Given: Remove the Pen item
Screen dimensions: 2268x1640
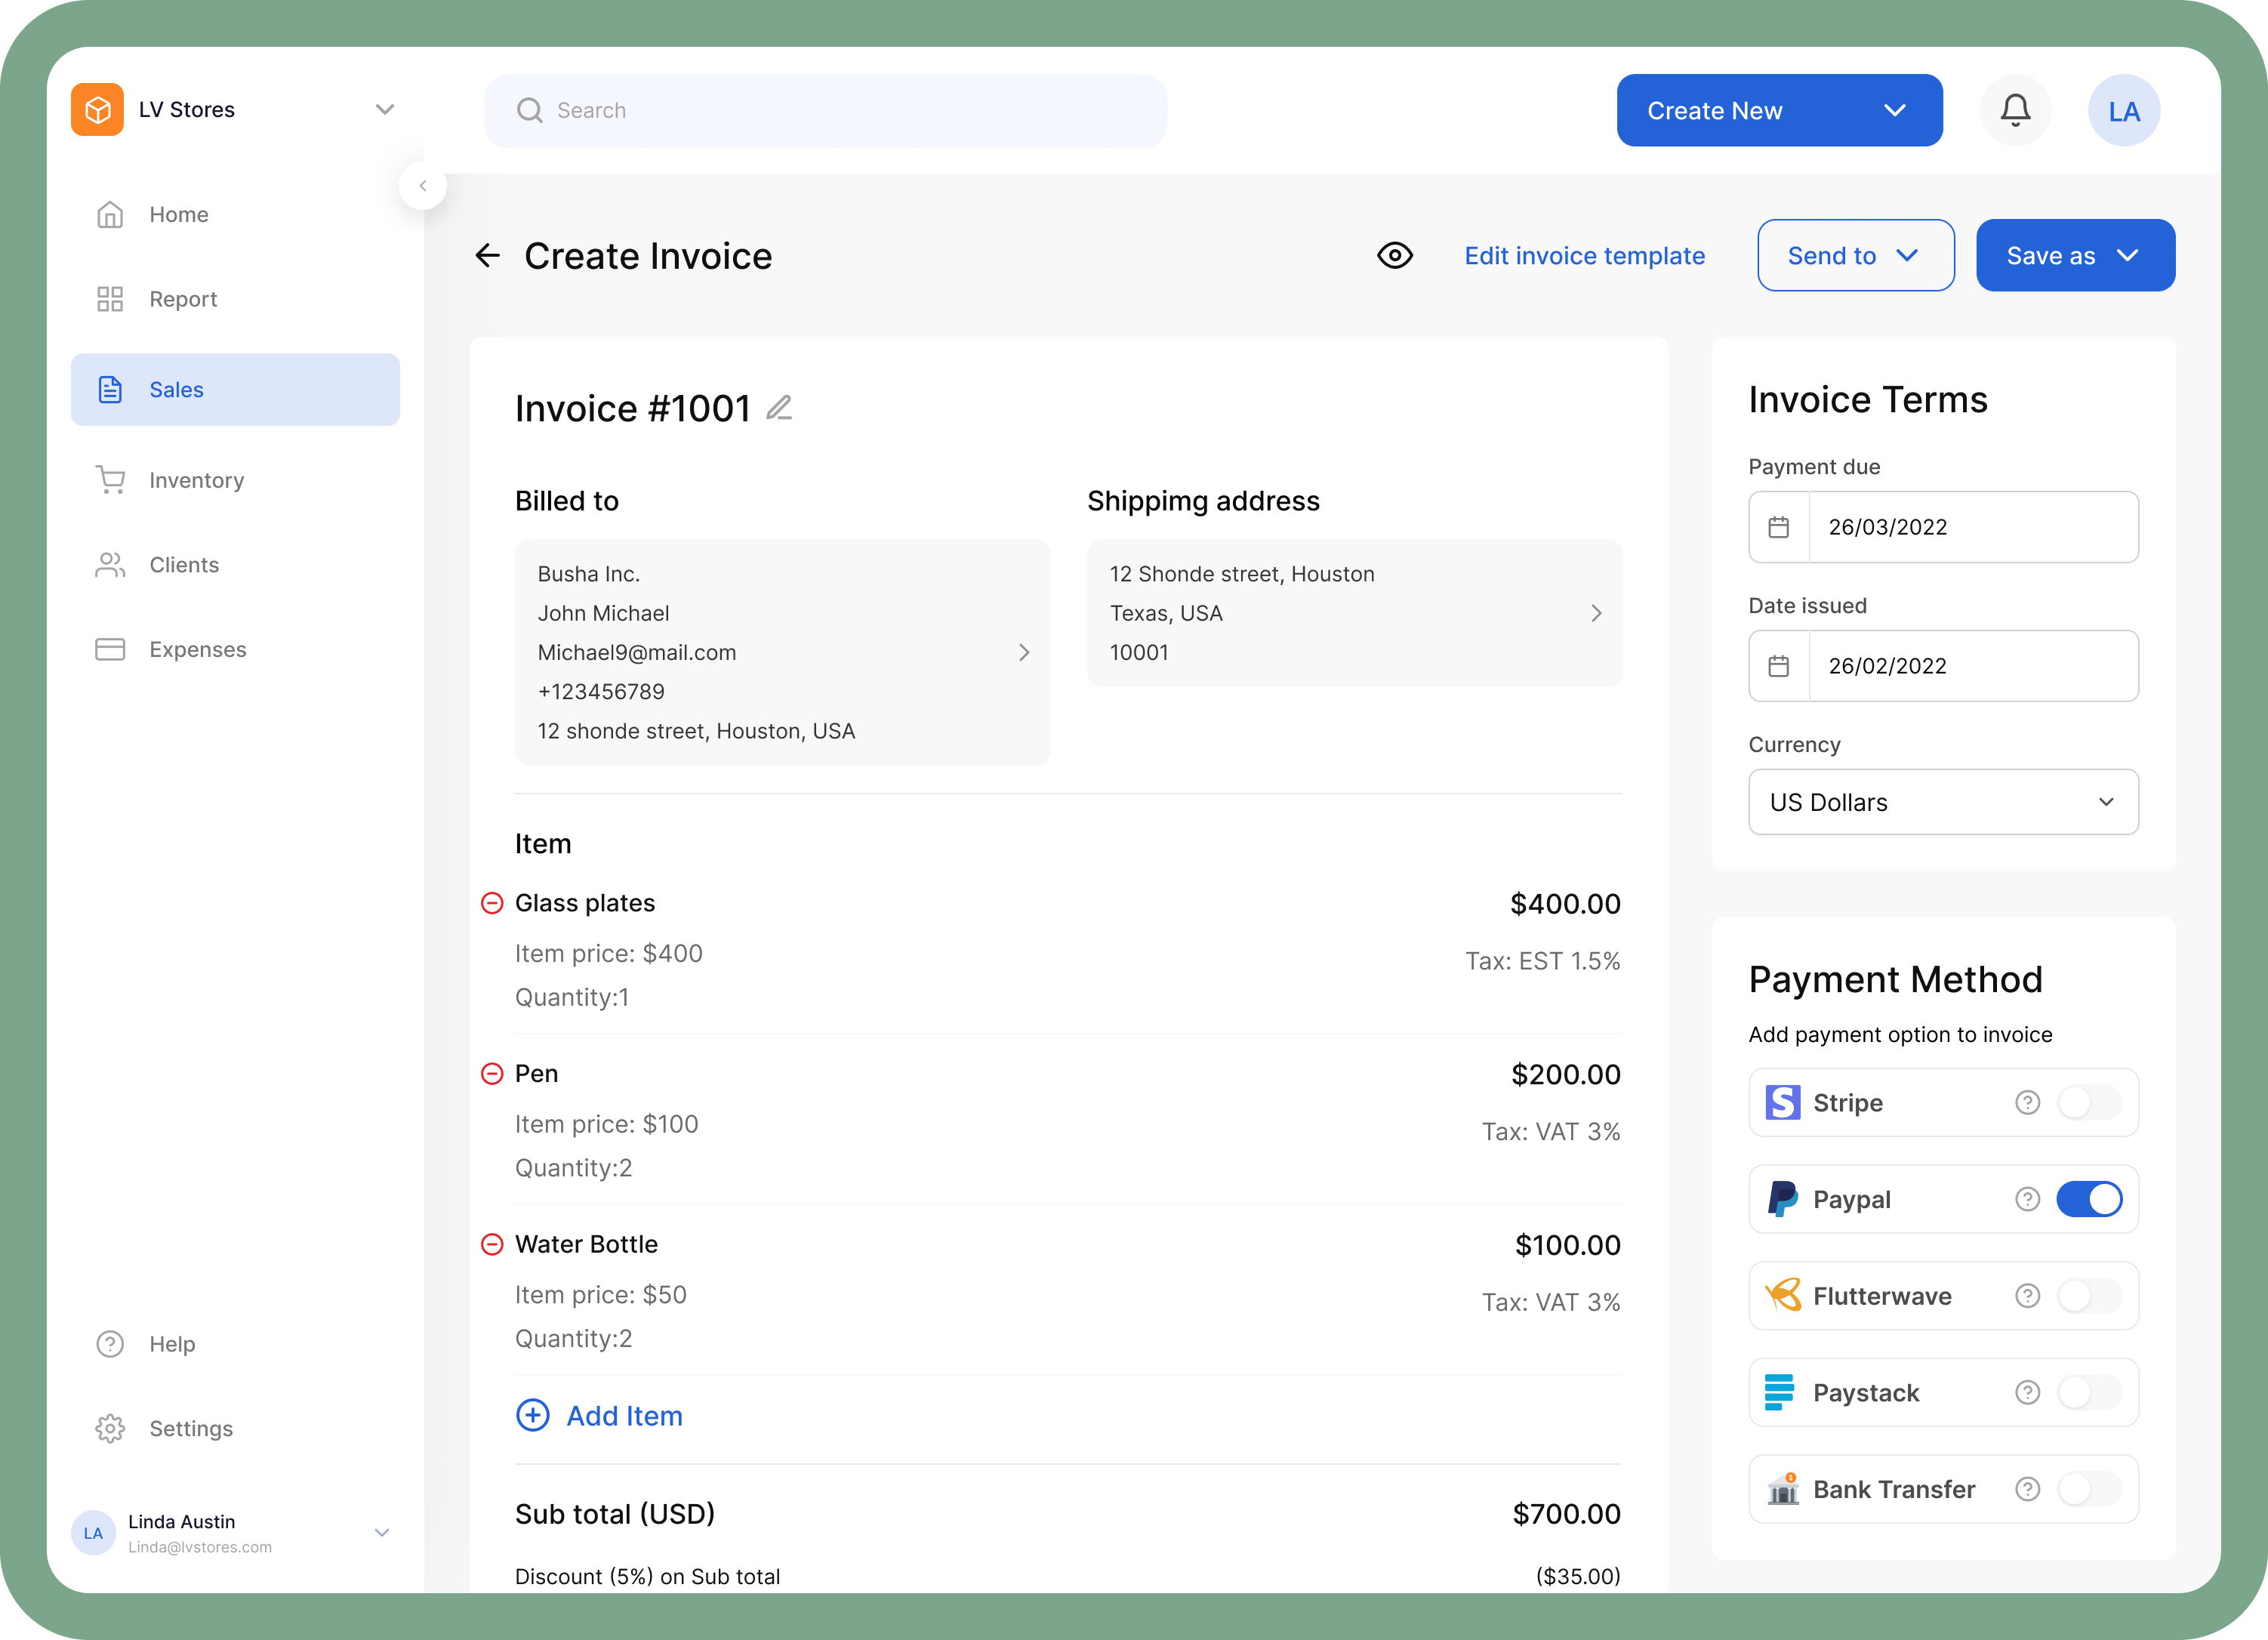Looking at the screenshot, I should pos(492,1074).
